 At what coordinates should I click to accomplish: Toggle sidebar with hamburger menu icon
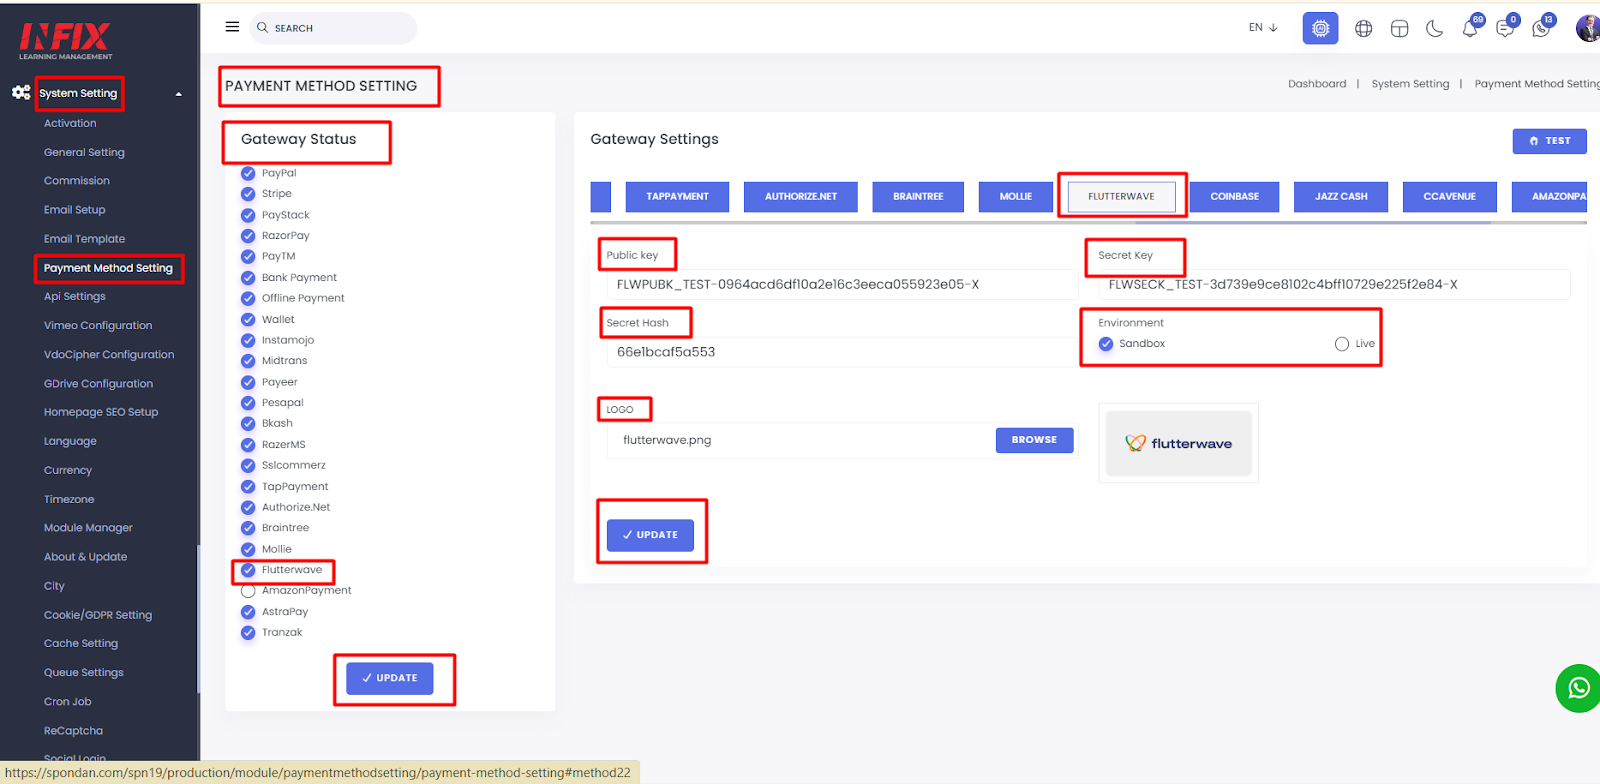(232, 27)
